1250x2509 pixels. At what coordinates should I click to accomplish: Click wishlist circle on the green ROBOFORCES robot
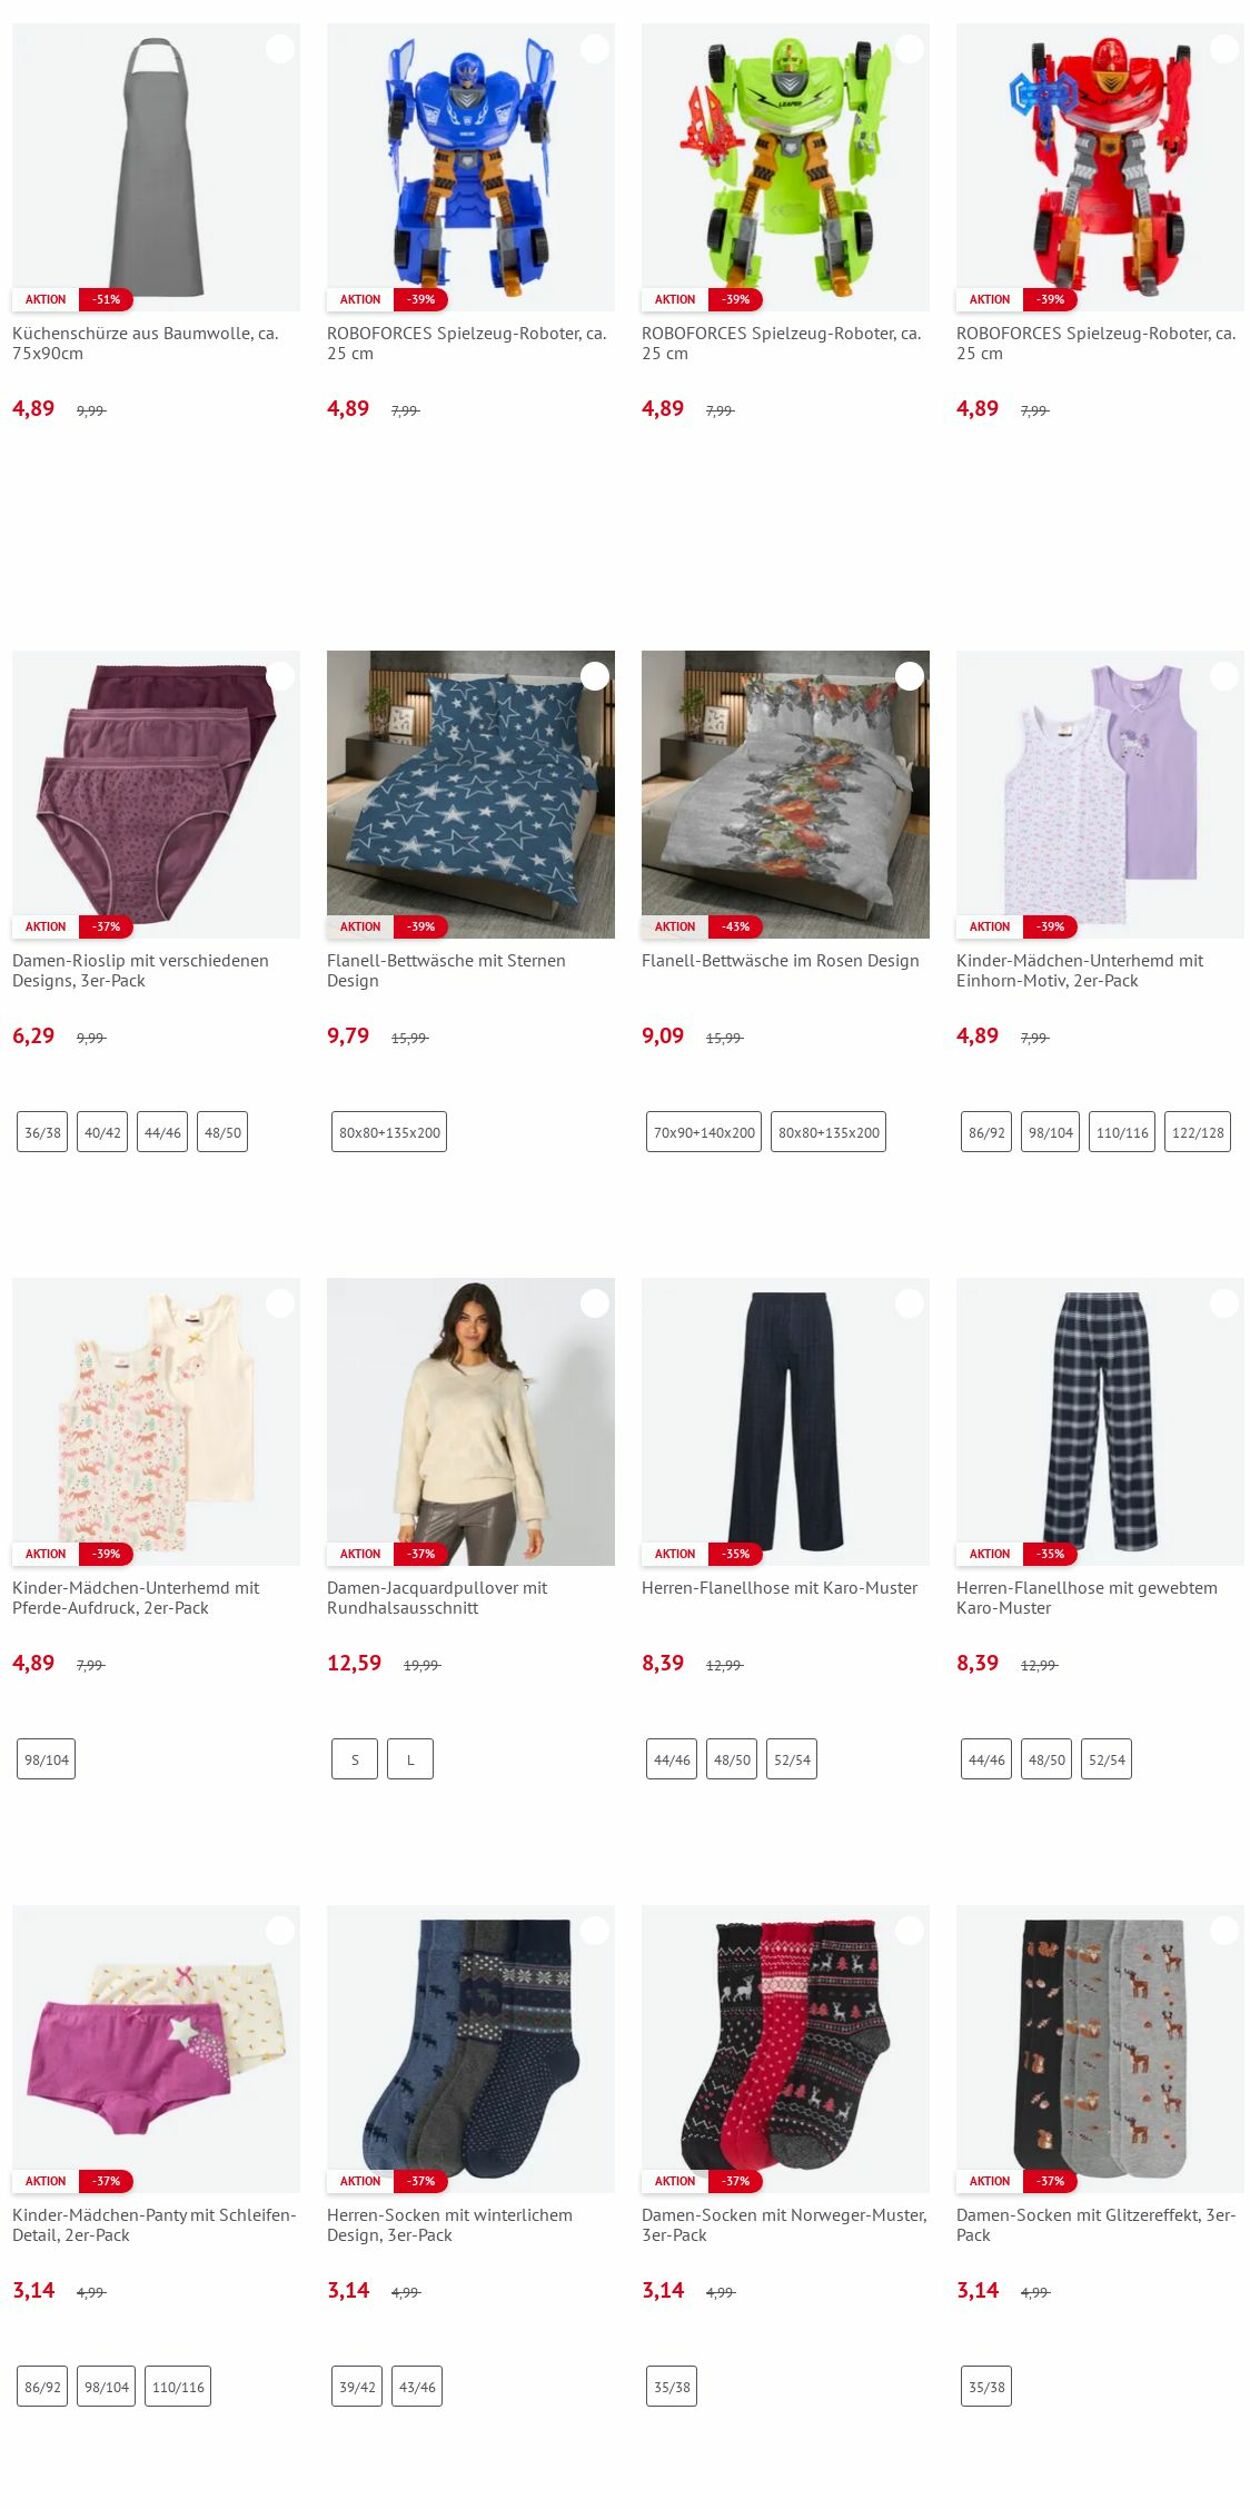tap(909, 49)
